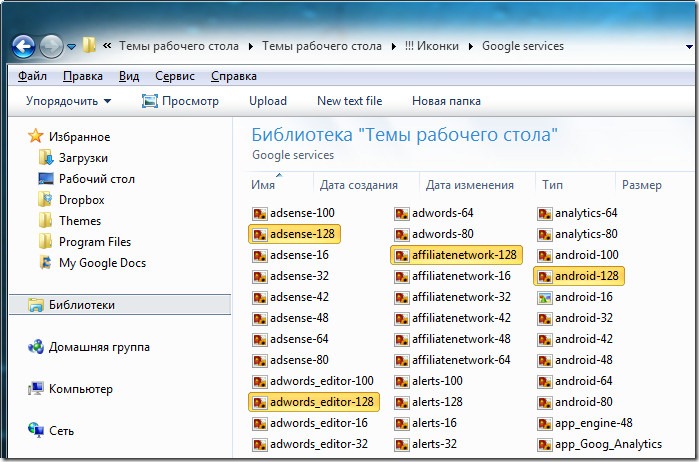Open the address bar history dropdown arrow
Viewport: 699px width, 462px height.
point(689,46)
